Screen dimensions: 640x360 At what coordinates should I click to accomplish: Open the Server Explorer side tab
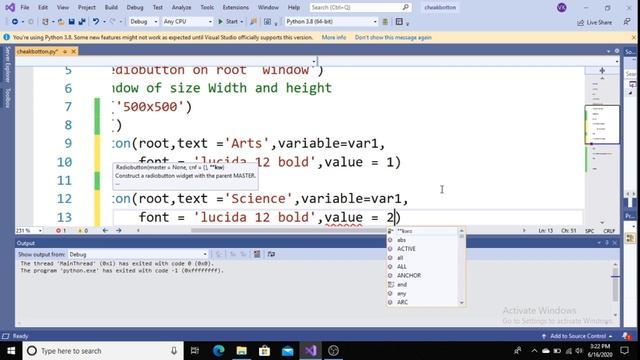[7, 64]
